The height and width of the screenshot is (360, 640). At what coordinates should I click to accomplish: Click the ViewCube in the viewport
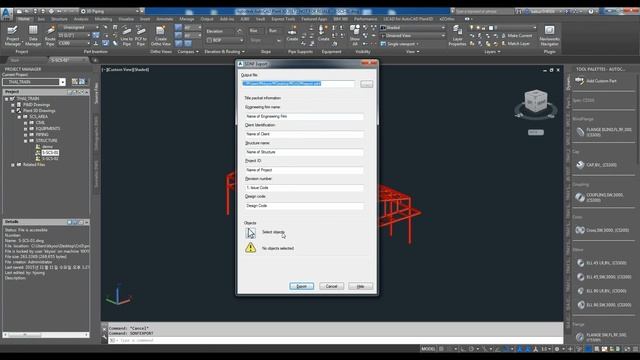536,101
